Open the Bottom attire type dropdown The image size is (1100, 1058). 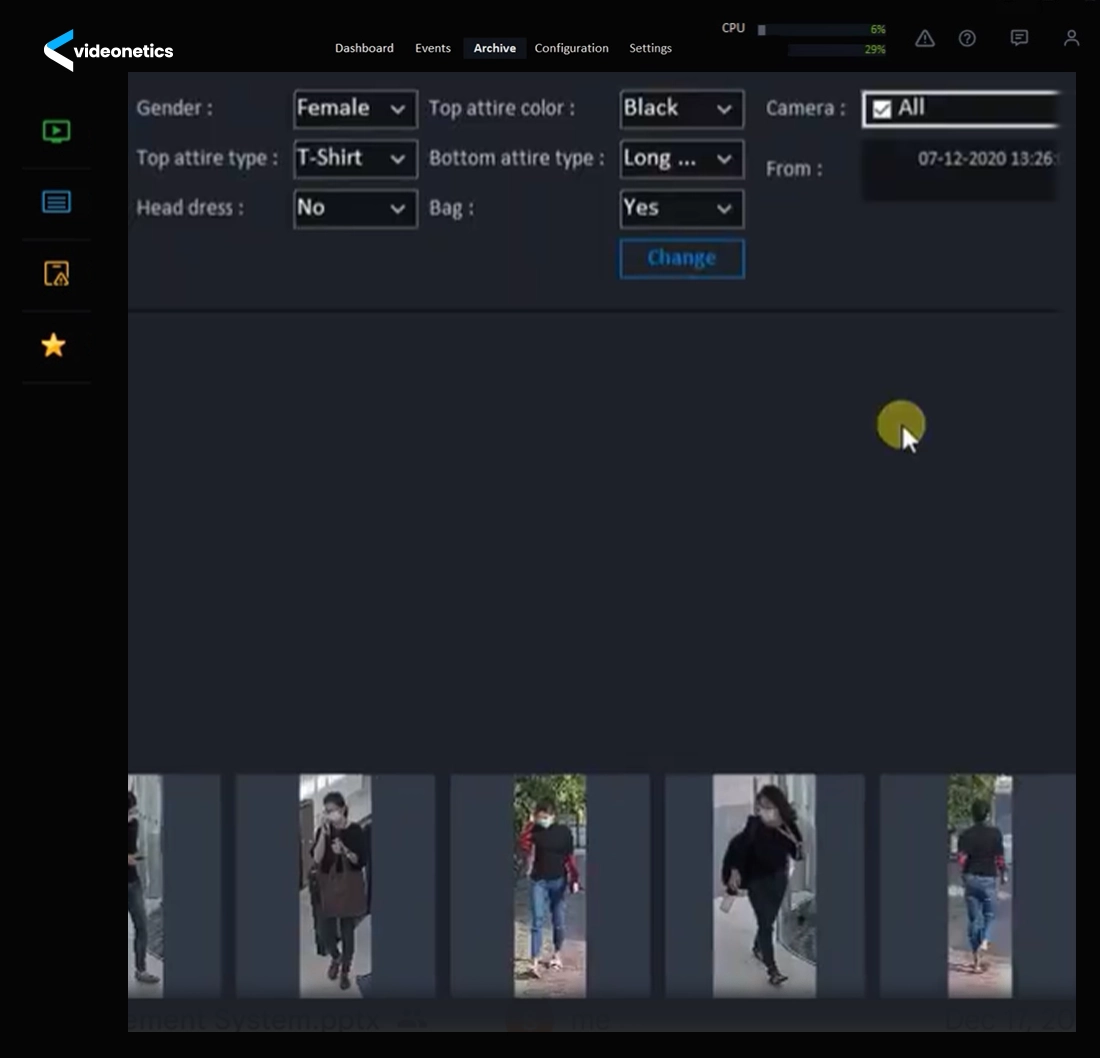[x=681, y=159]
